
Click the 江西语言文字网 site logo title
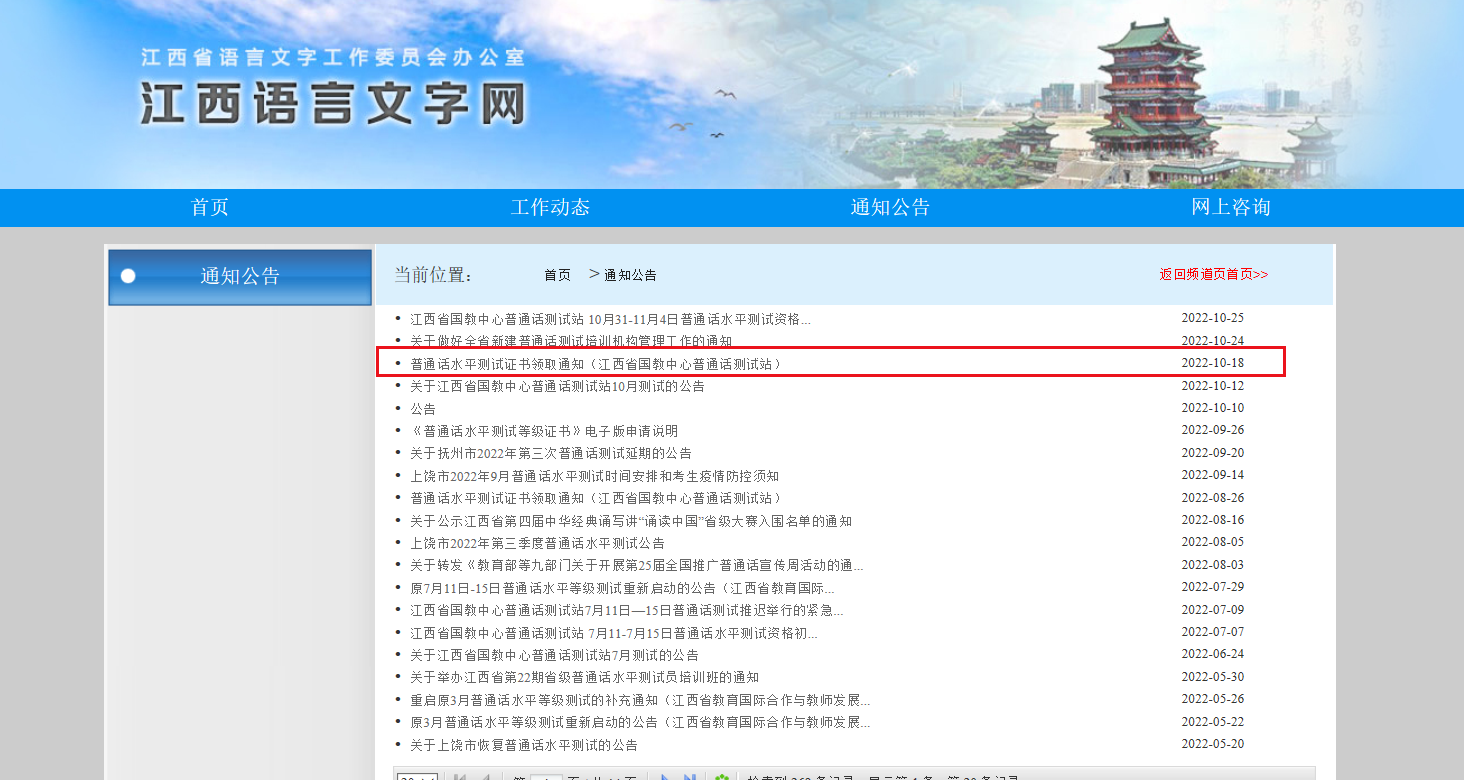(x=332, y=104)
